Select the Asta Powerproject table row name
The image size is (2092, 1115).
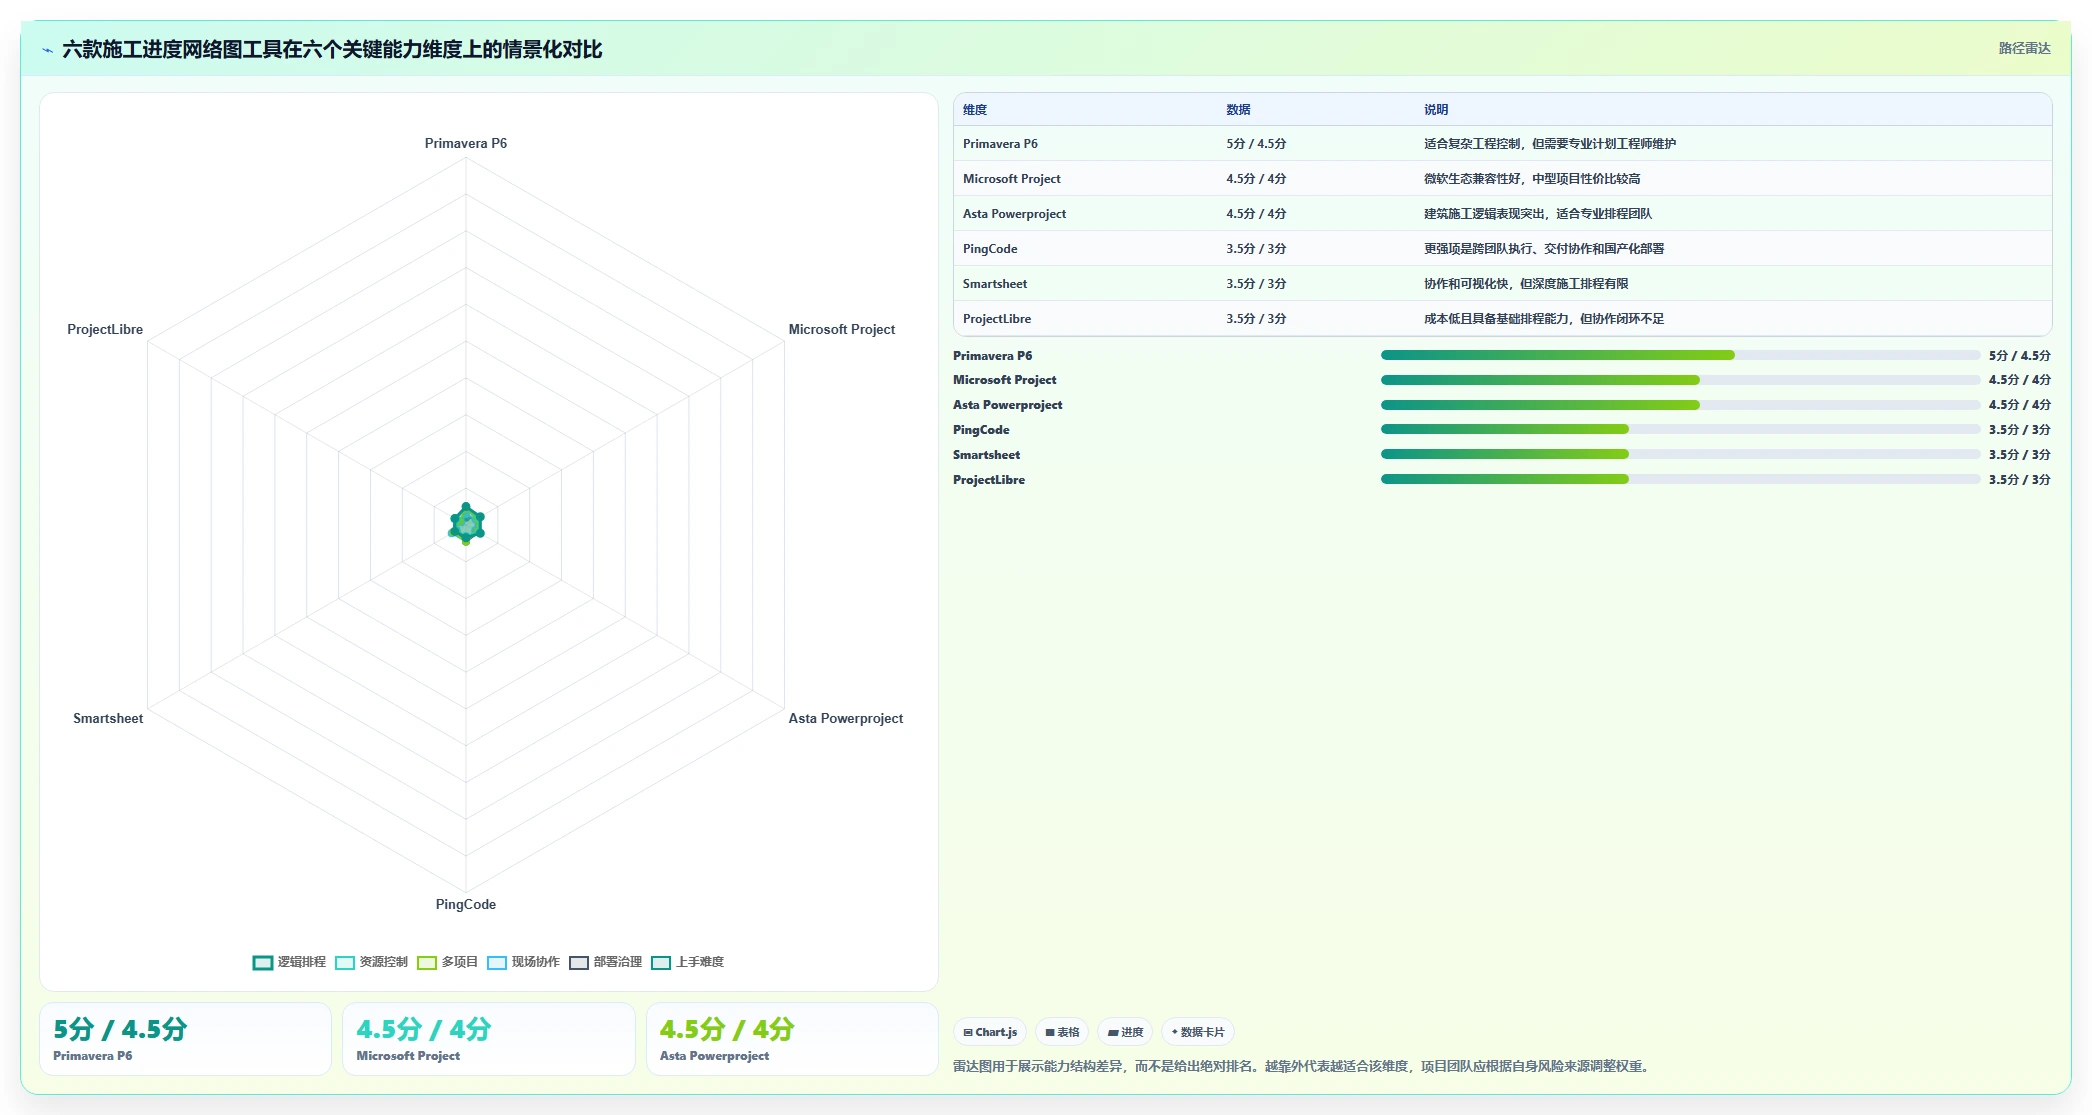pos(1014,214)
